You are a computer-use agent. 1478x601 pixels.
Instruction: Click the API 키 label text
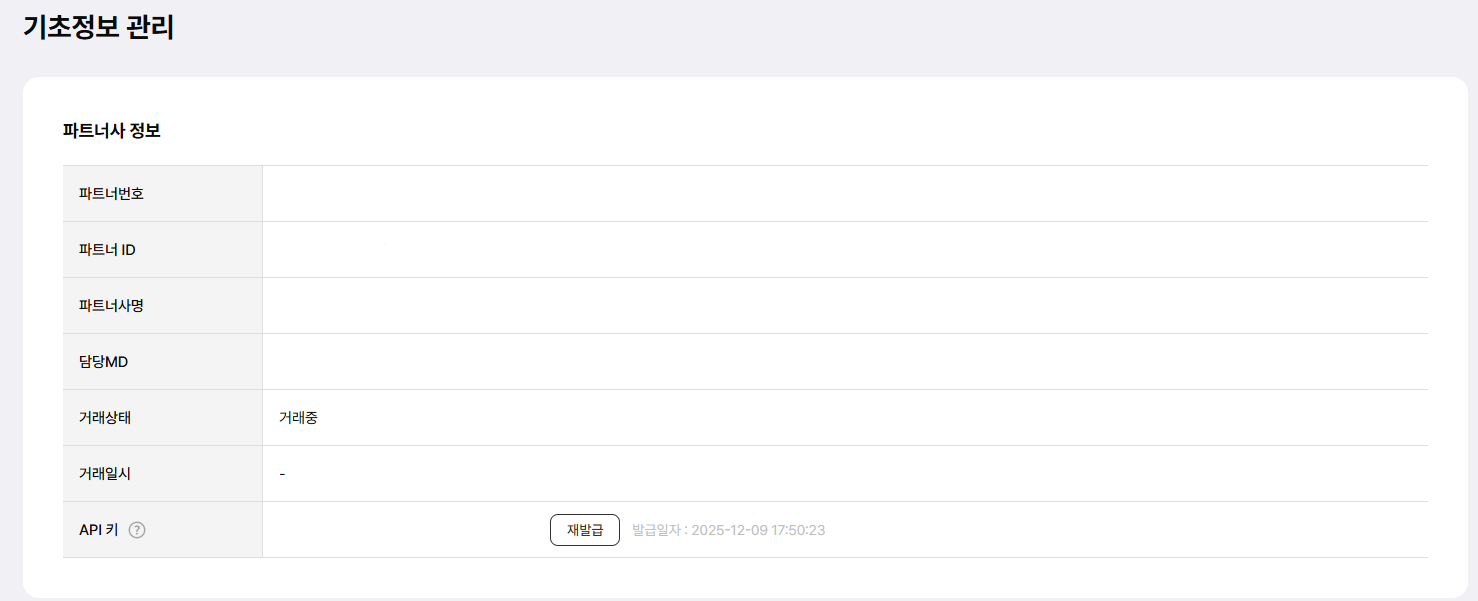click(98, 530)
